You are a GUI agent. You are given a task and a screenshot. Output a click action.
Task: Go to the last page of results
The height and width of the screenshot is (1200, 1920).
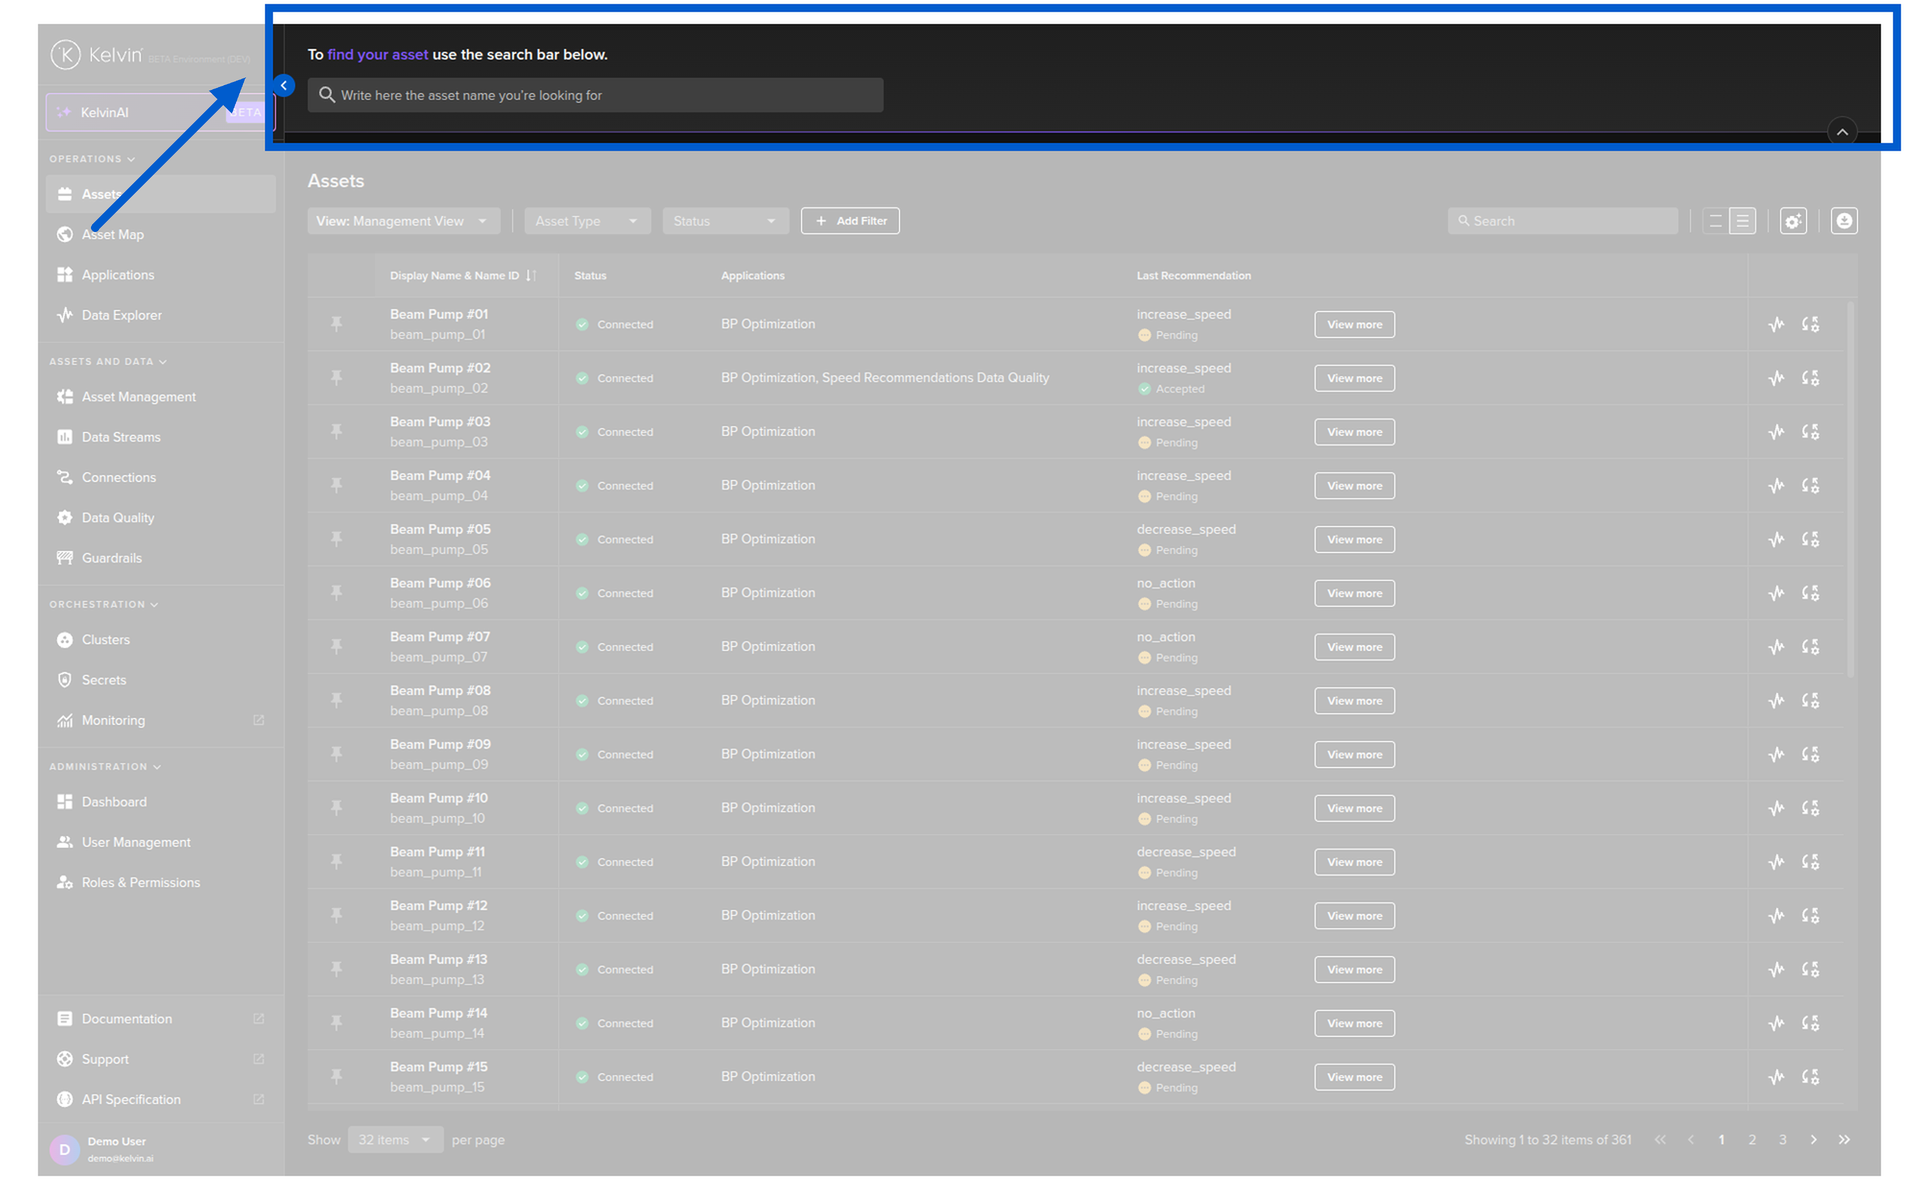point(1844,1140)
